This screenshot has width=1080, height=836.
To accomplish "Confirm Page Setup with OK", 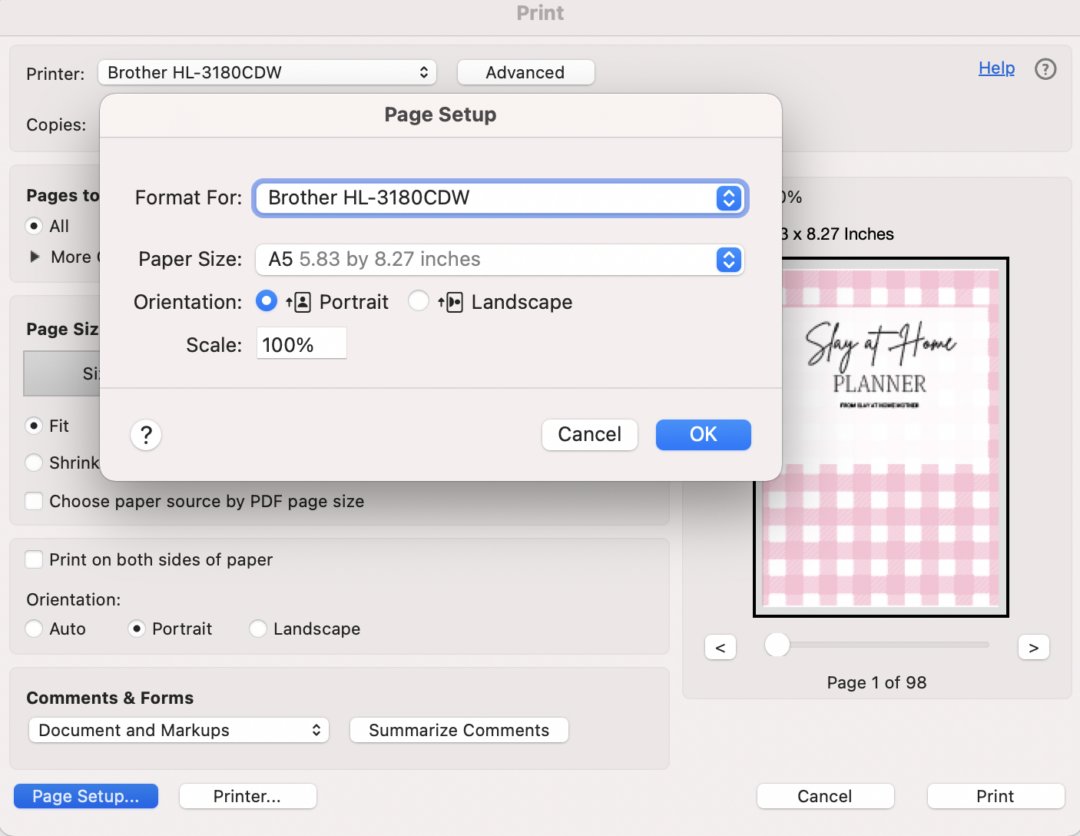I will (703, 434).
